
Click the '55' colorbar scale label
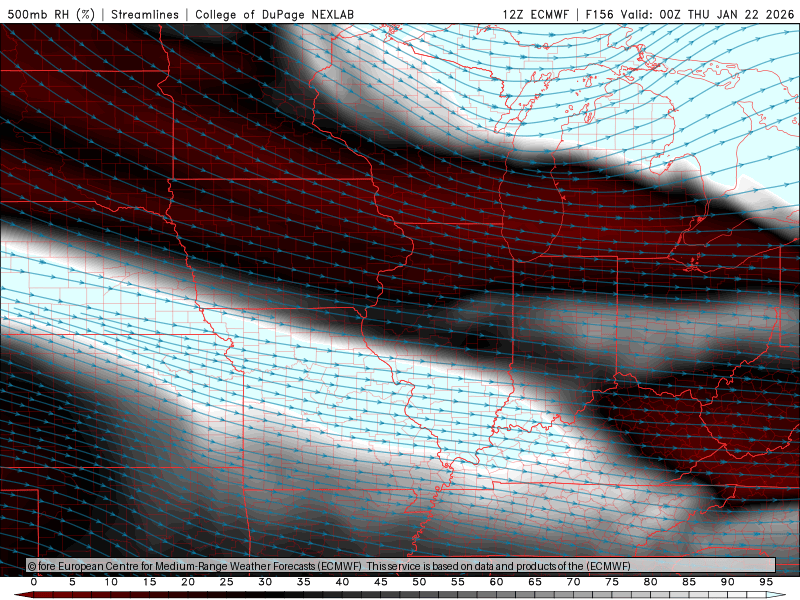(x=458, y=582)
